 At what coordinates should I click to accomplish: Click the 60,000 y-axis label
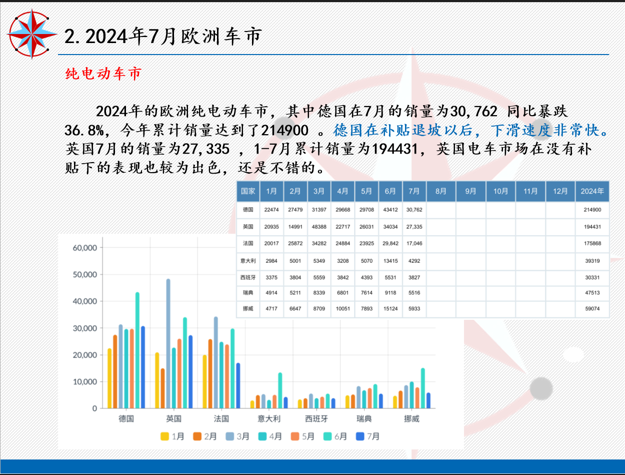pos(79,247)
